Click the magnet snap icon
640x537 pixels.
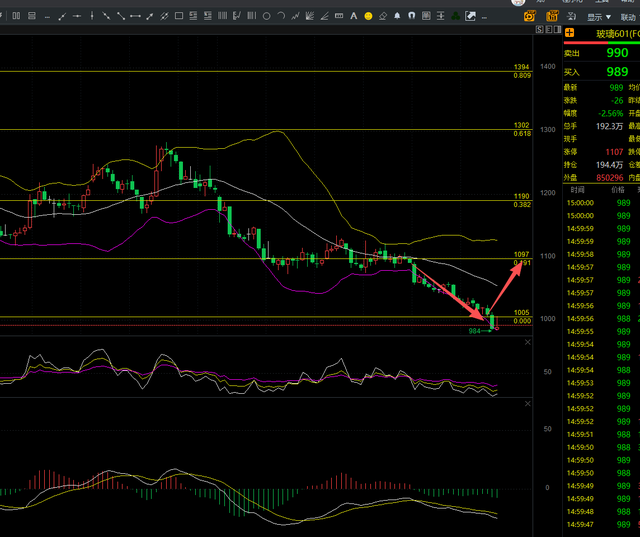(411, 16)
